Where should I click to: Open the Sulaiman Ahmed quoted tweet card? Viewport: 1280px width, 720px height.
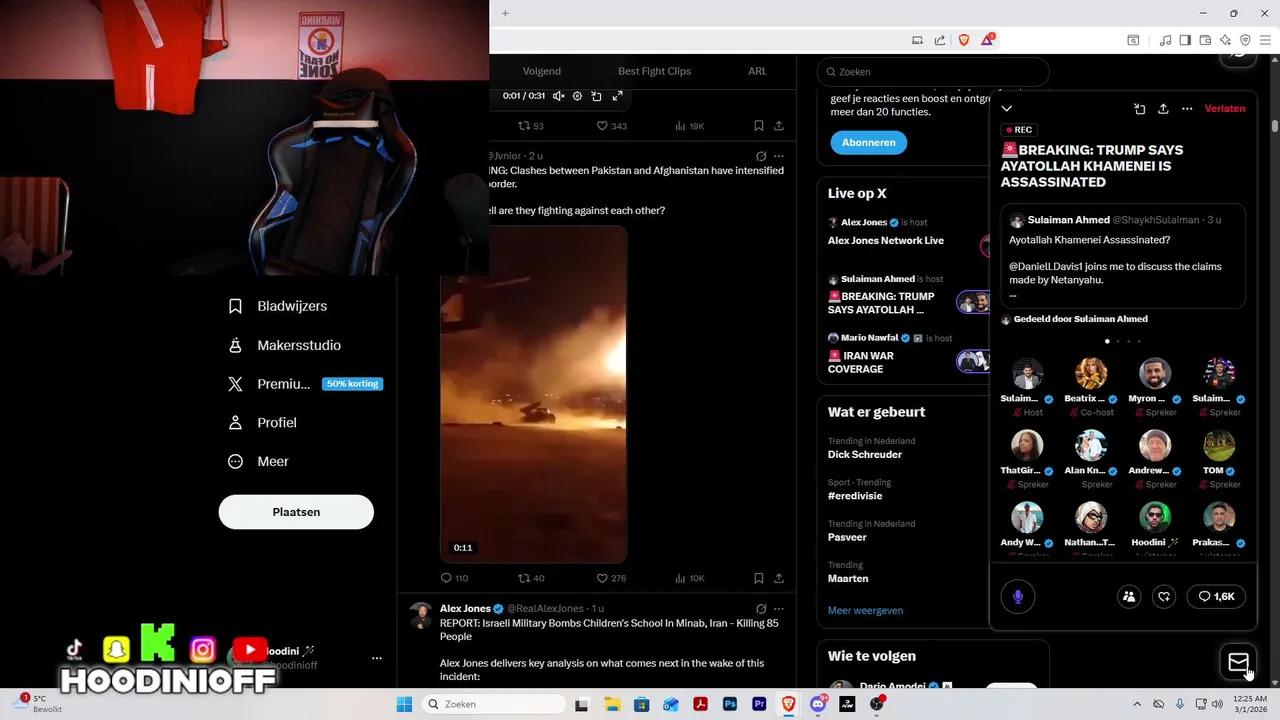(x=1123, y=256)
